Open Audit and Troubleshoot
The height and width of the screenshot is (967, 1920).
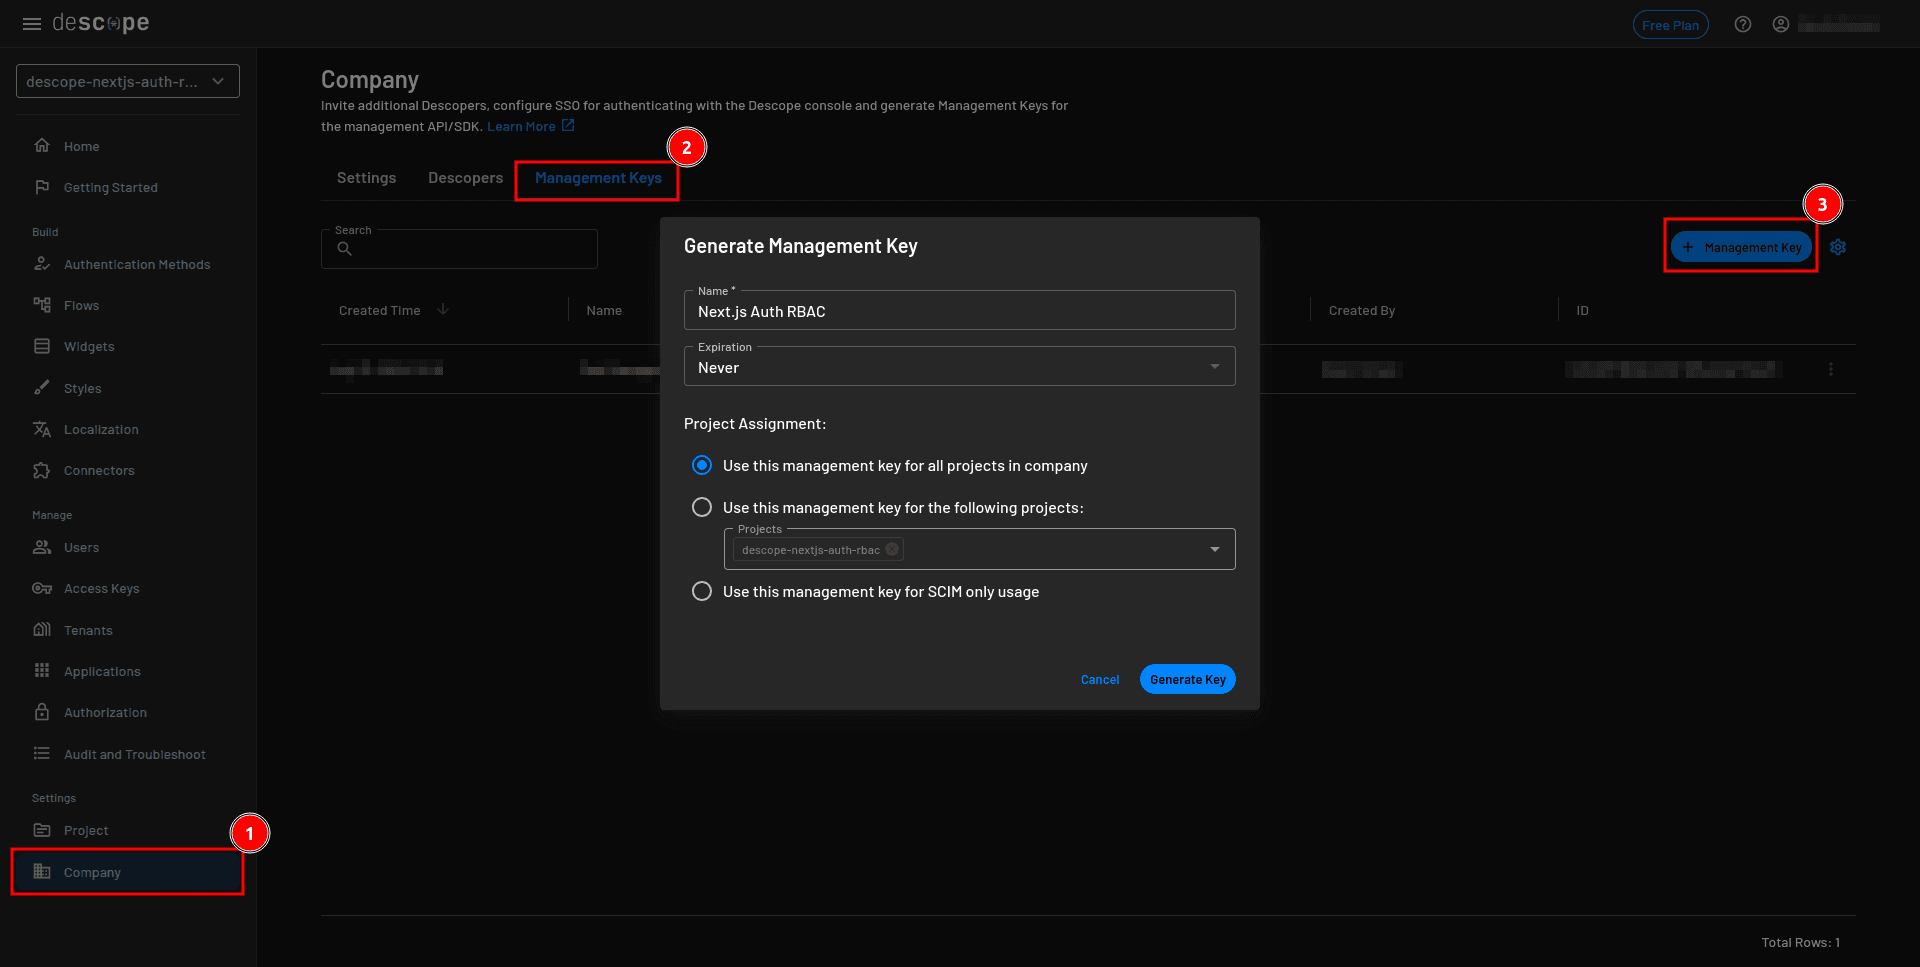[134, 753]
